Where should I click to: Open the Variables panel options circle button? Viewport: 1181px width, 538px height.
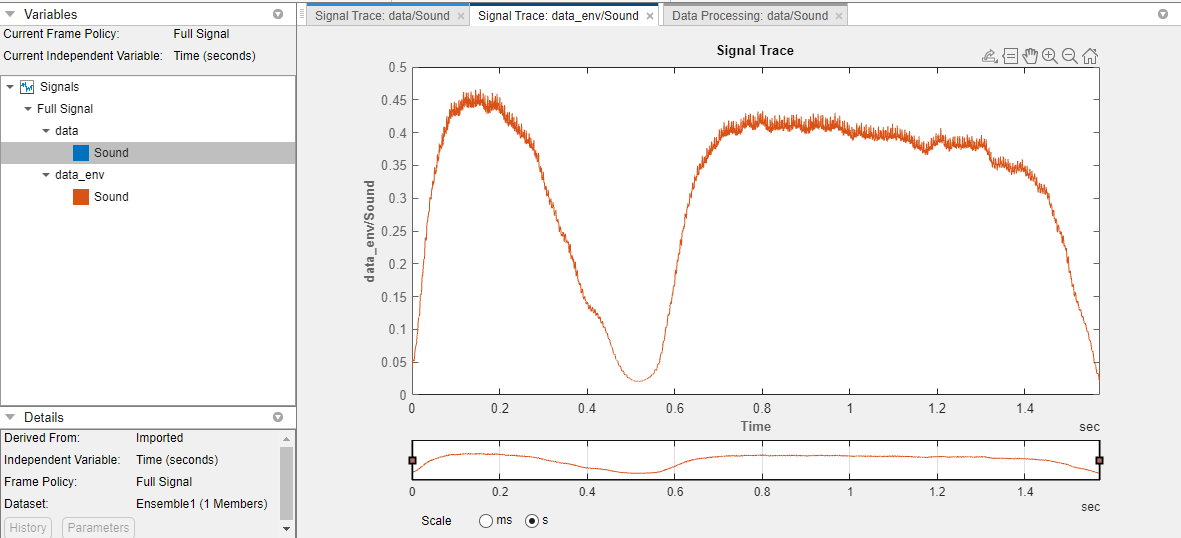[x=277, y=15]
